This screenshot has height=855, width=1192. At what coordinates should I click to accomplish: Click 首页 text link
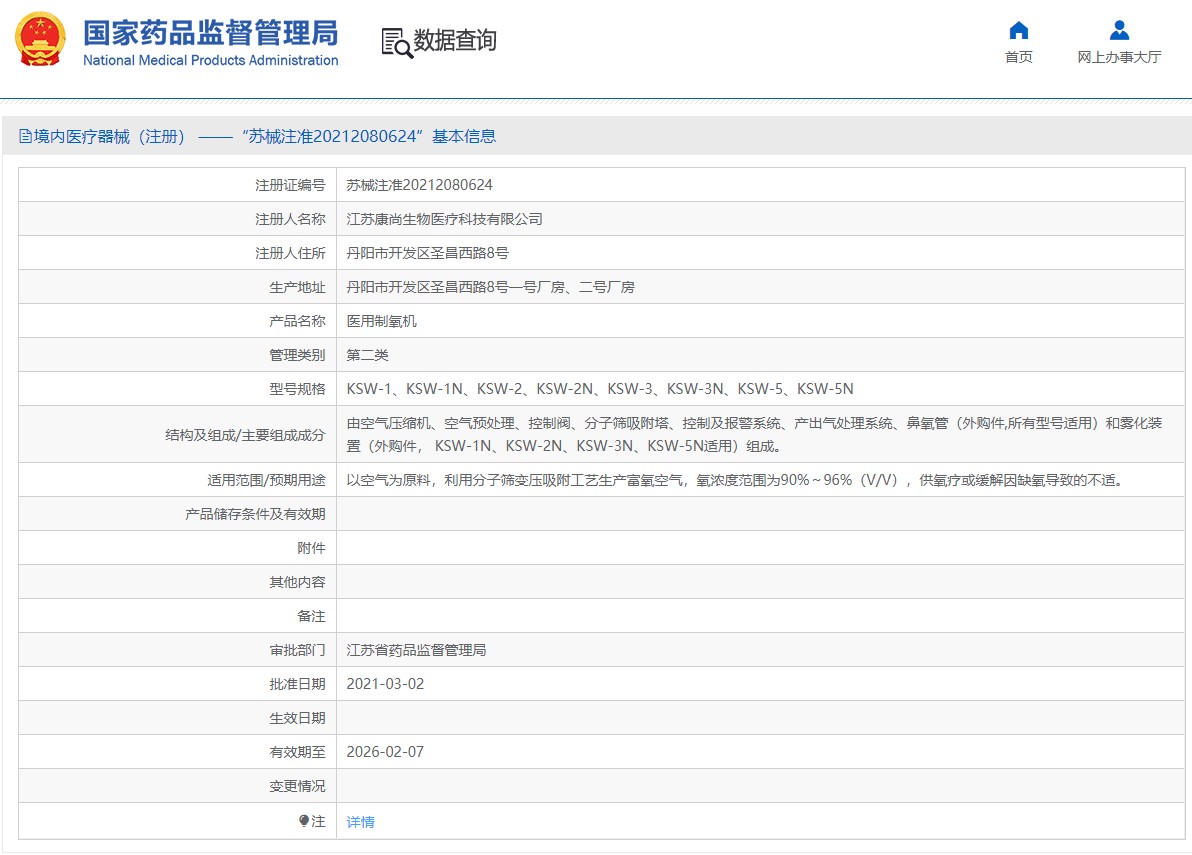(1019, 57)
